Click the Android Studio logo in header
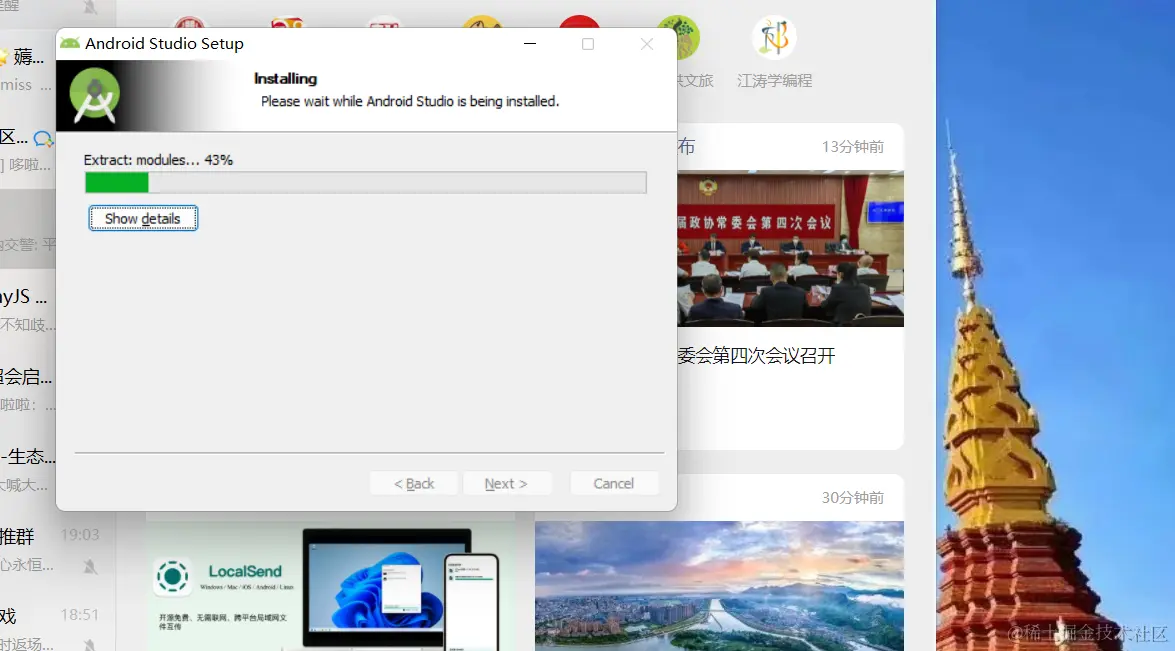 click(x=94, y=95)
